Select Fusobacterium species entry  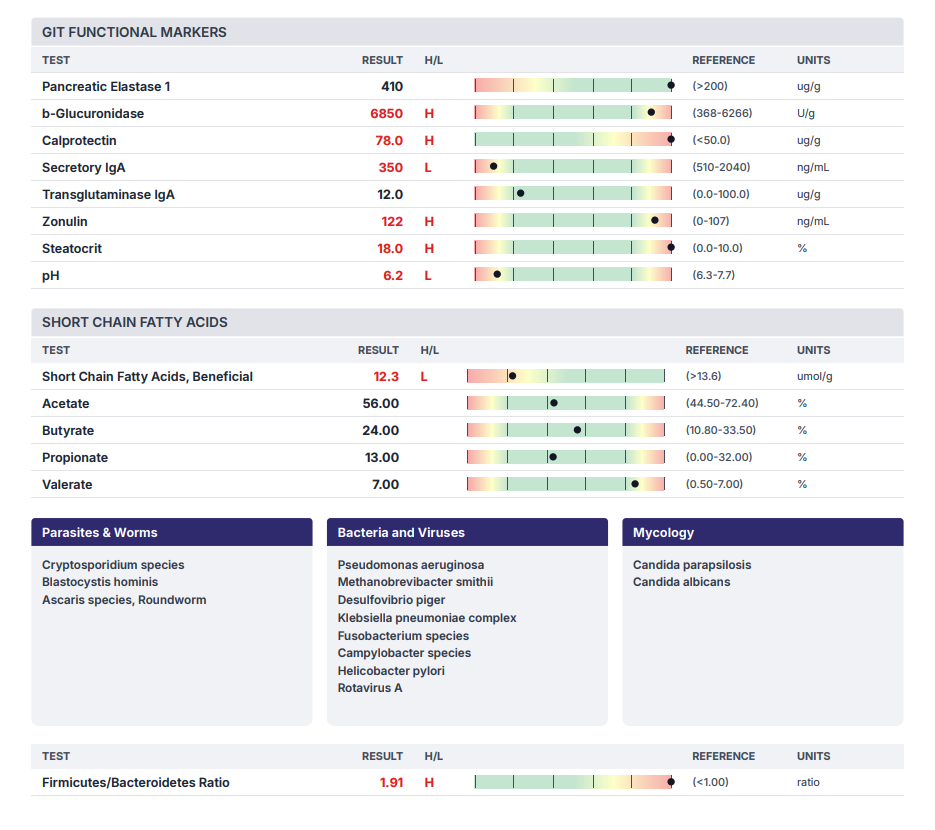[403, 636]
